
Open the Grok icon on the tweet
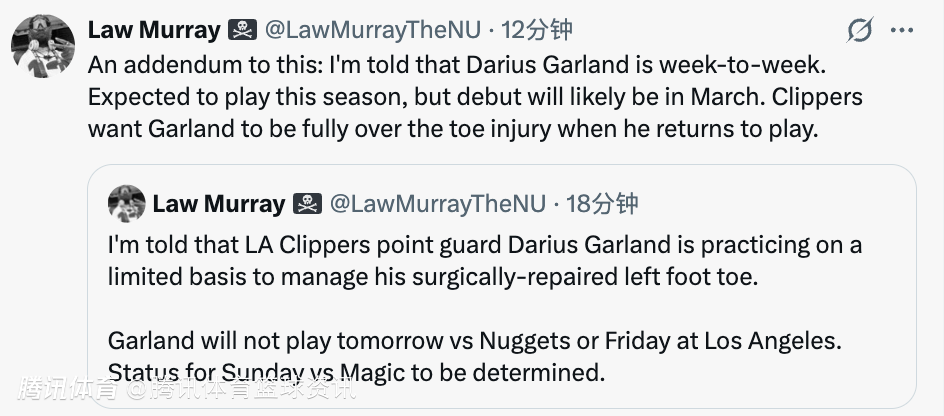point(859,31)
